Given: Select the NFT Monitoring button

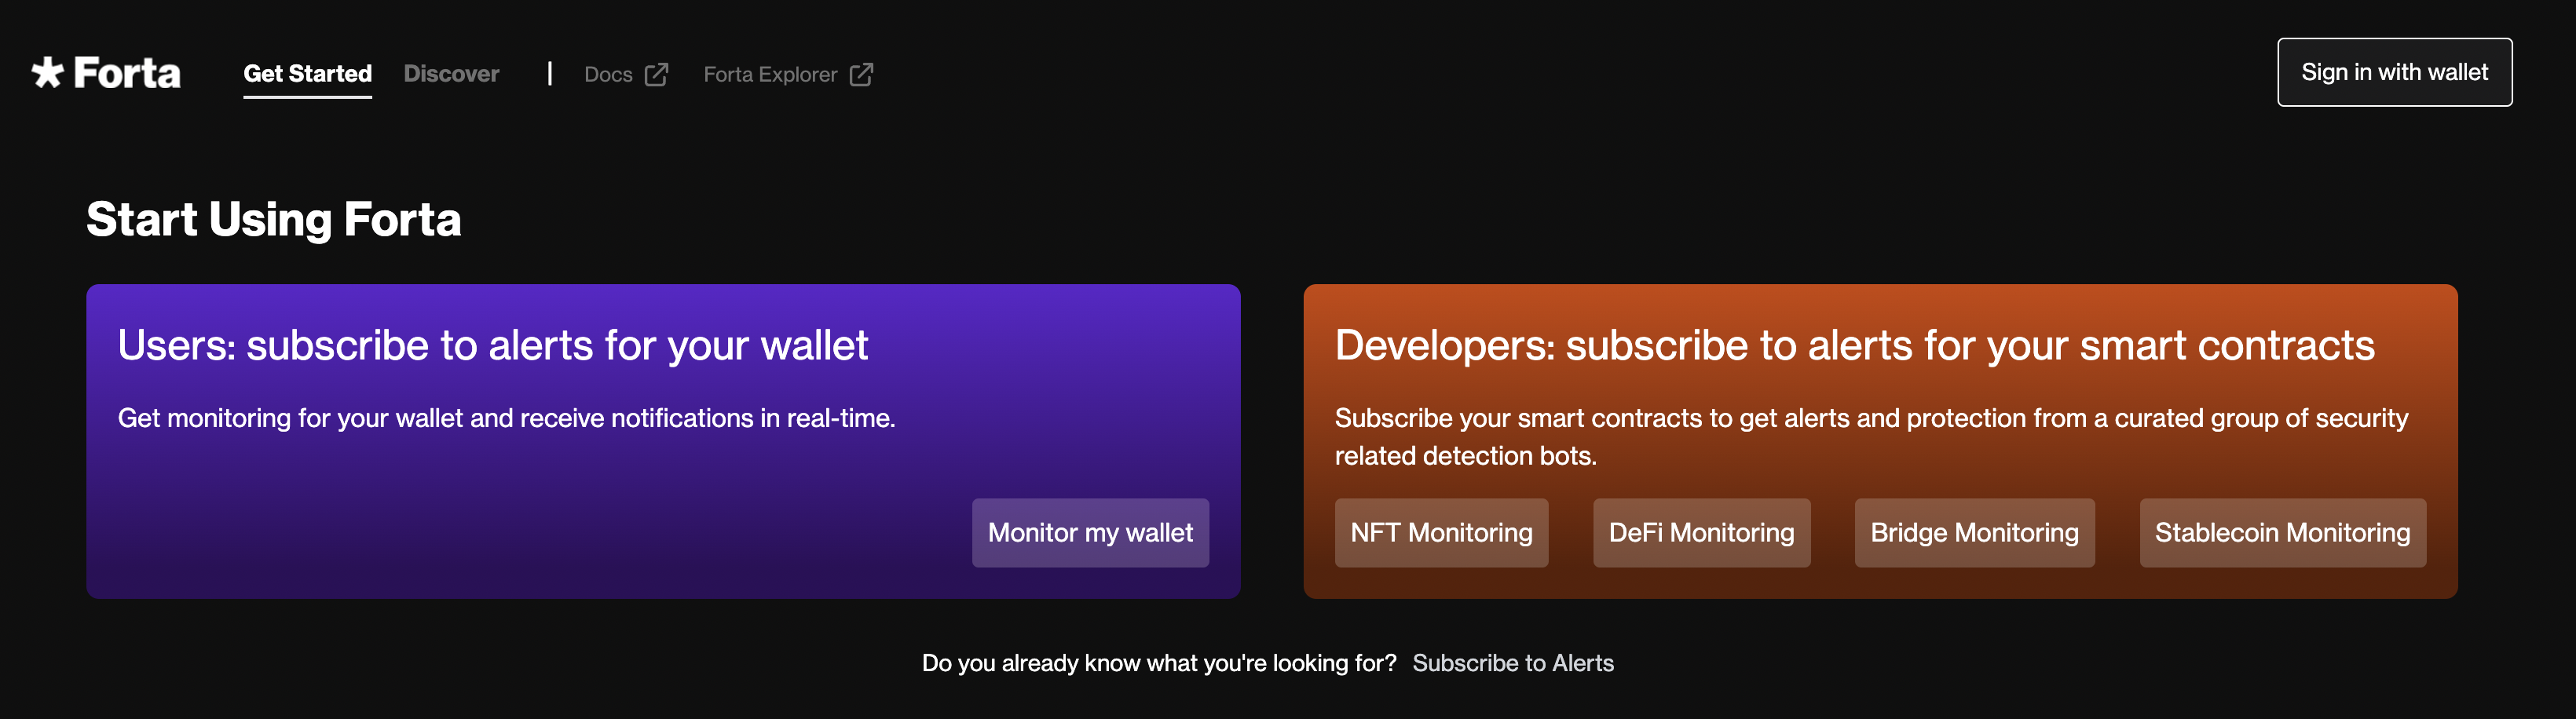Looking at the screenshot, I should [x=1441, y=533].
